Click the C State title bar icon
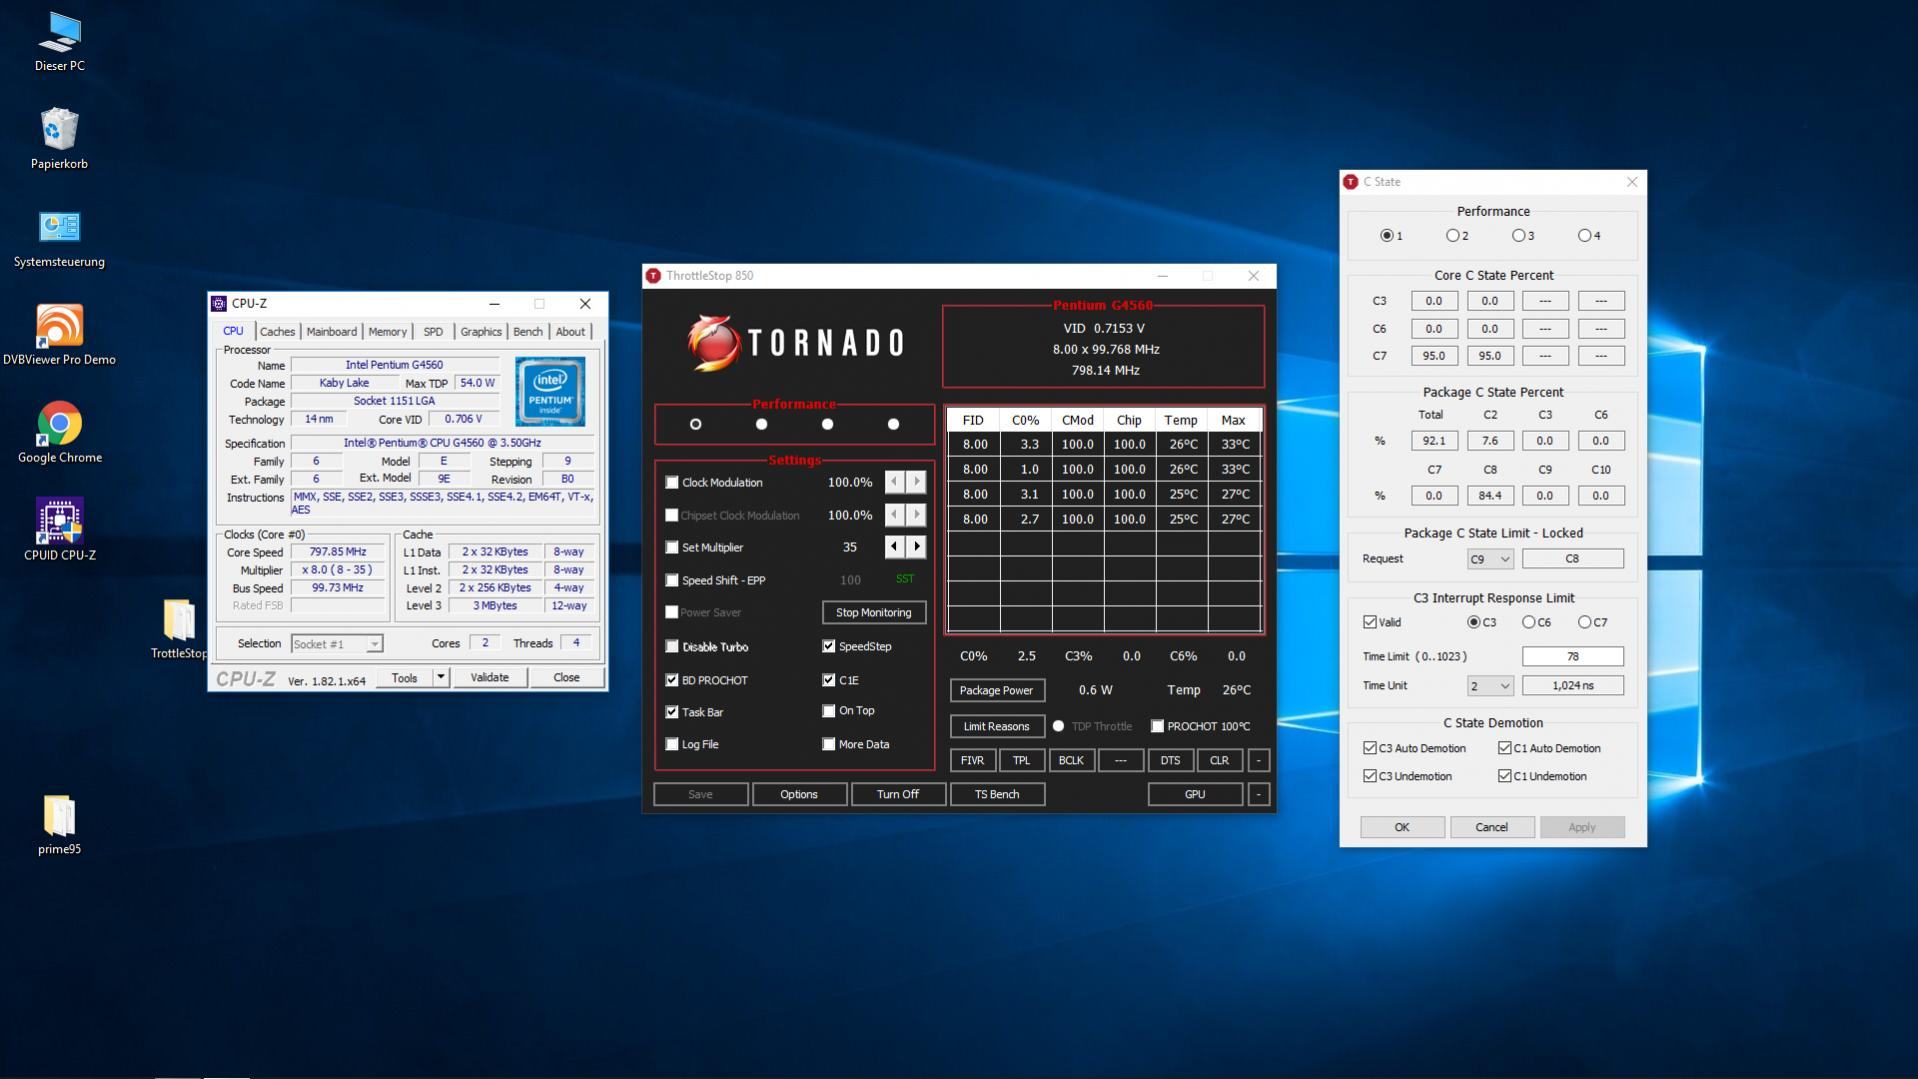The width and height of the screenshot is (1918, 1079). pyautogui.click(x=1351, y=182)
